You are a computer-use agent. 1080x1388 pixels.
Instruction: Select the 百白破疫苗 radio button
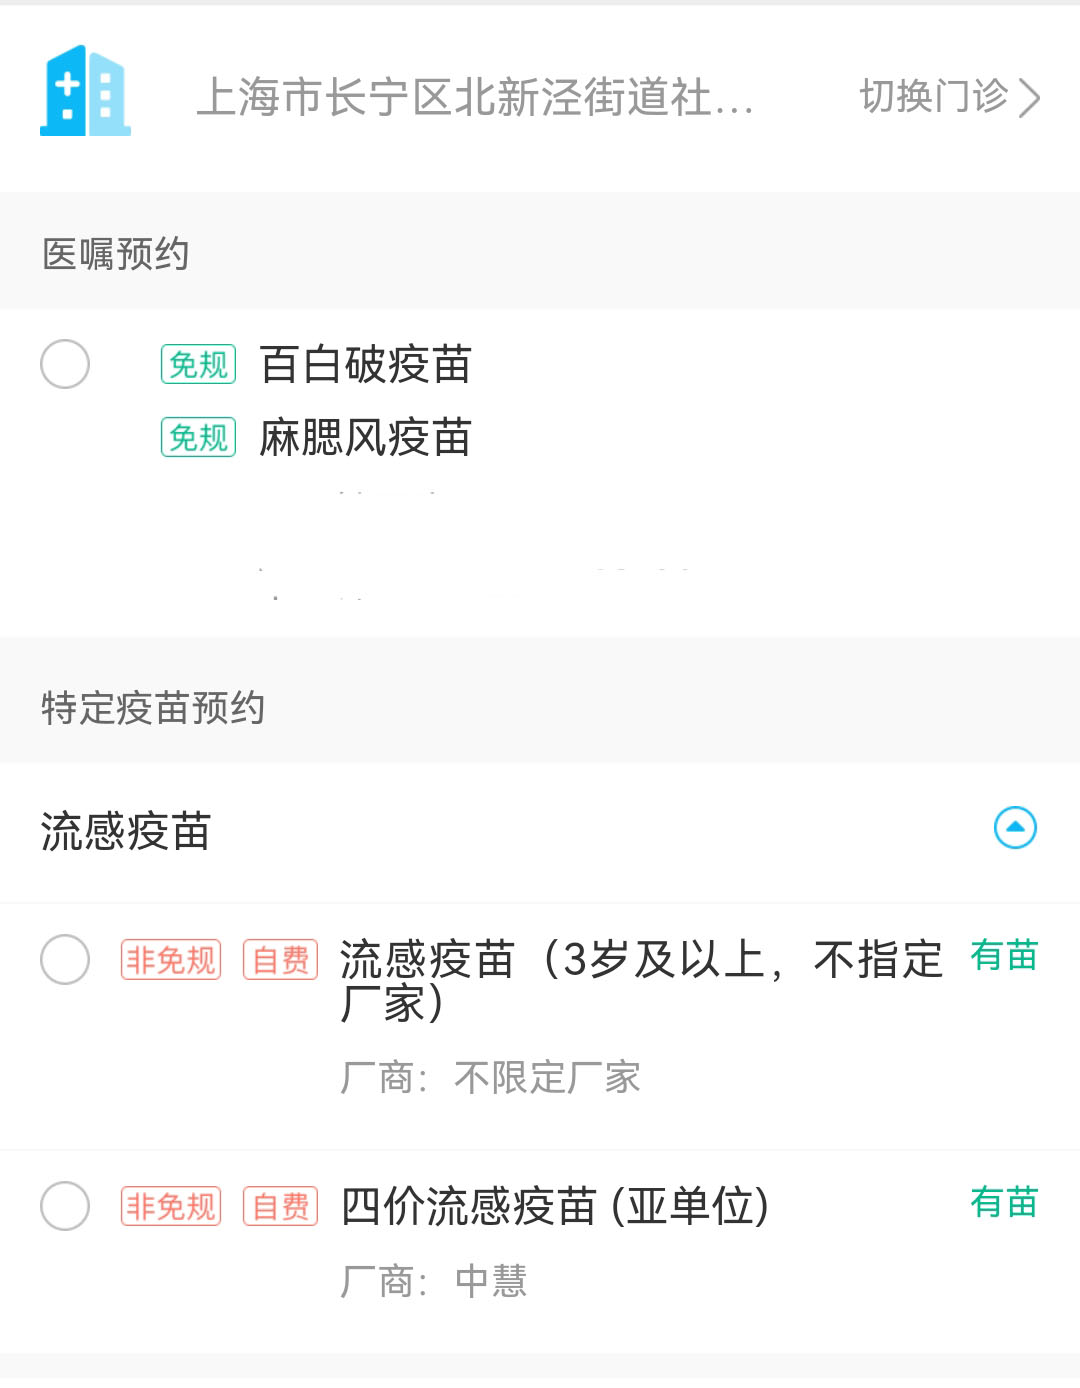tap(65, 364)
